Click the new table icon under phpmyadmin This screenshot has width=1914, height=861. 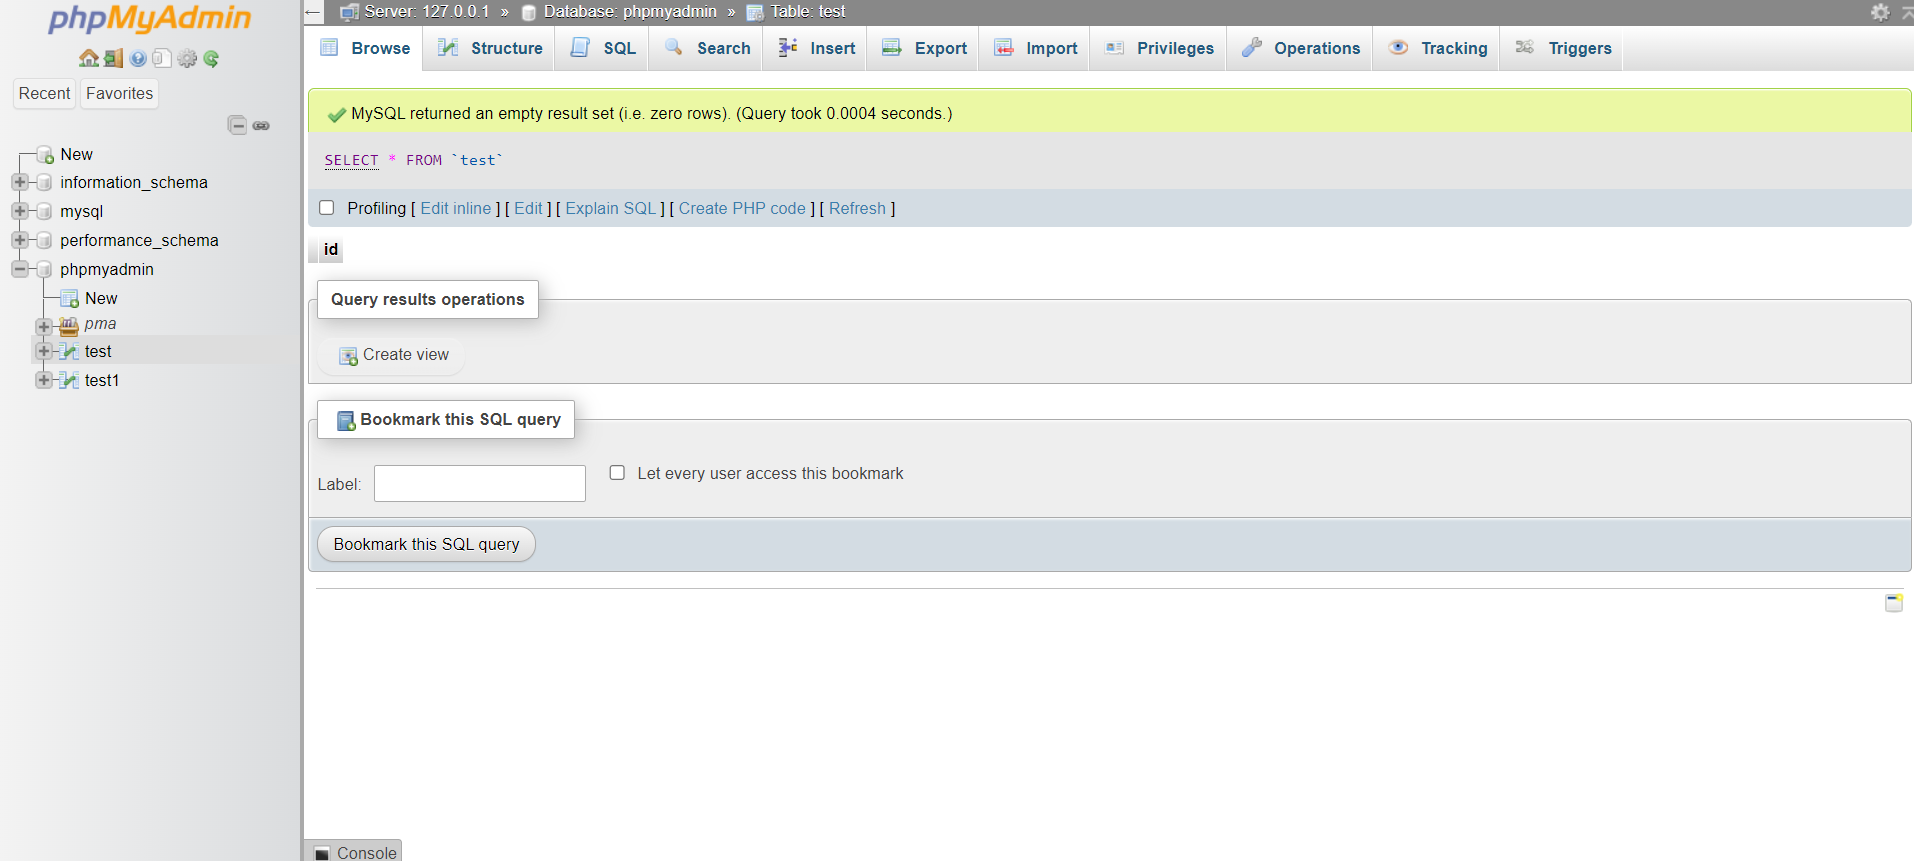pyautogui.click(x=69, y=298)
